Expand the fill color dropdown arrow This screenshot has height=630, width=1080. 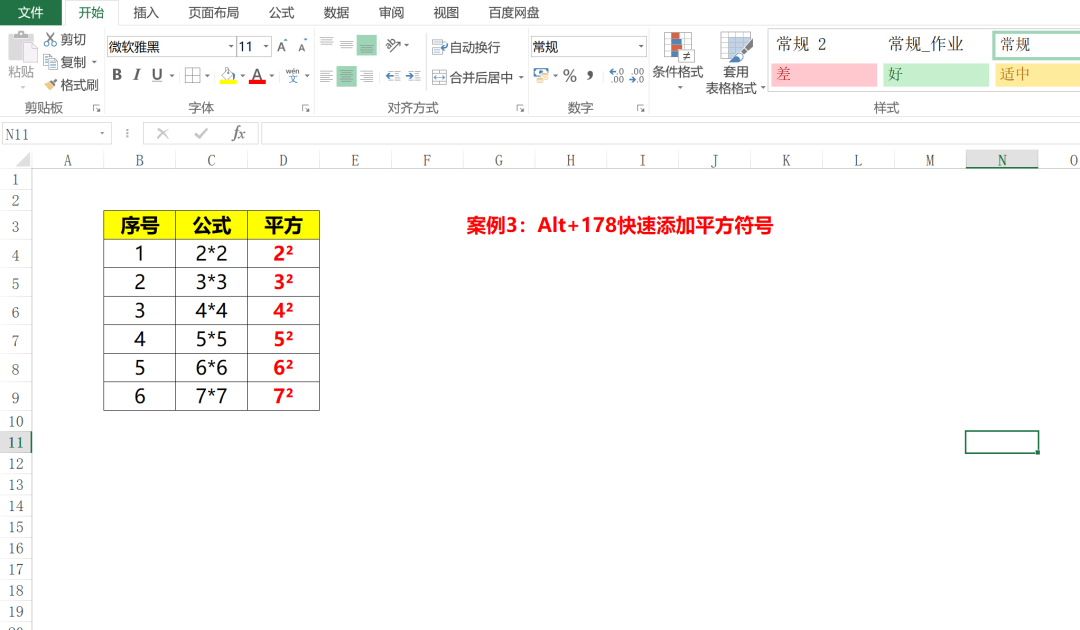pyautogui.click(x=242, y=76)
